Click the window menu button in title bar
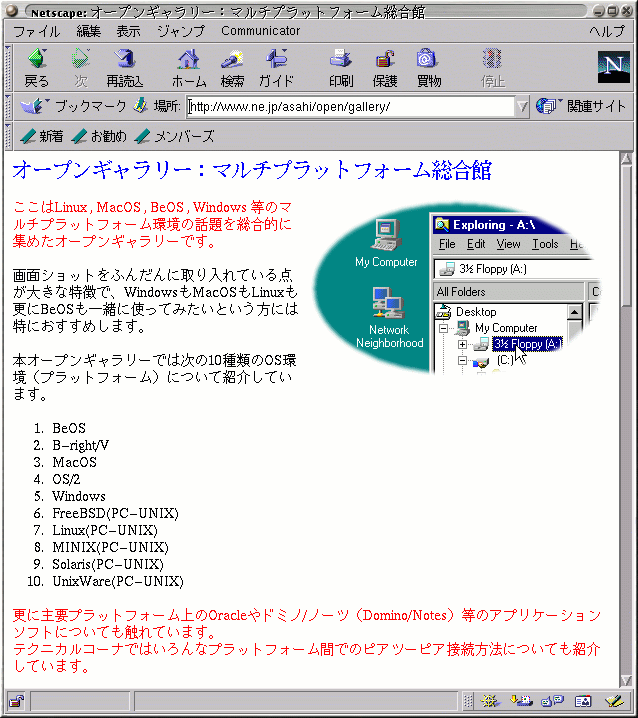 pyautogui.click(x=12, y=10)
